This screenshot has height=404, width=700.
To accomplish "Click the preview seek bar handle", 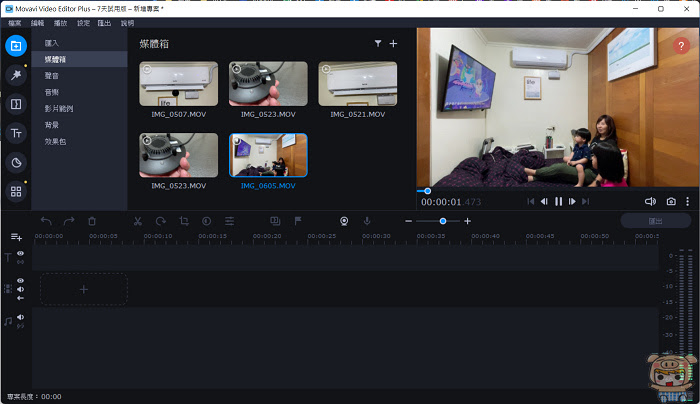I will [427, 191].
